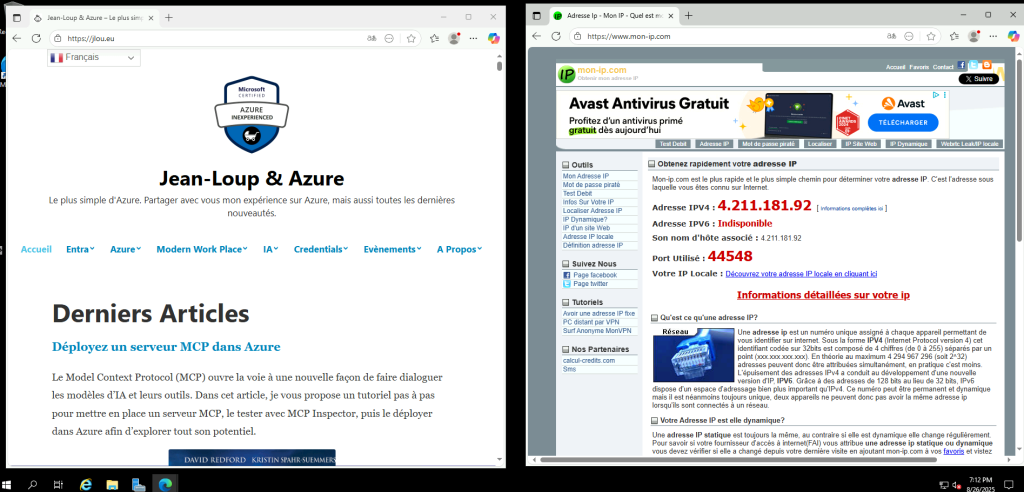Open File Explorer from the taskbar

point(112,484)
